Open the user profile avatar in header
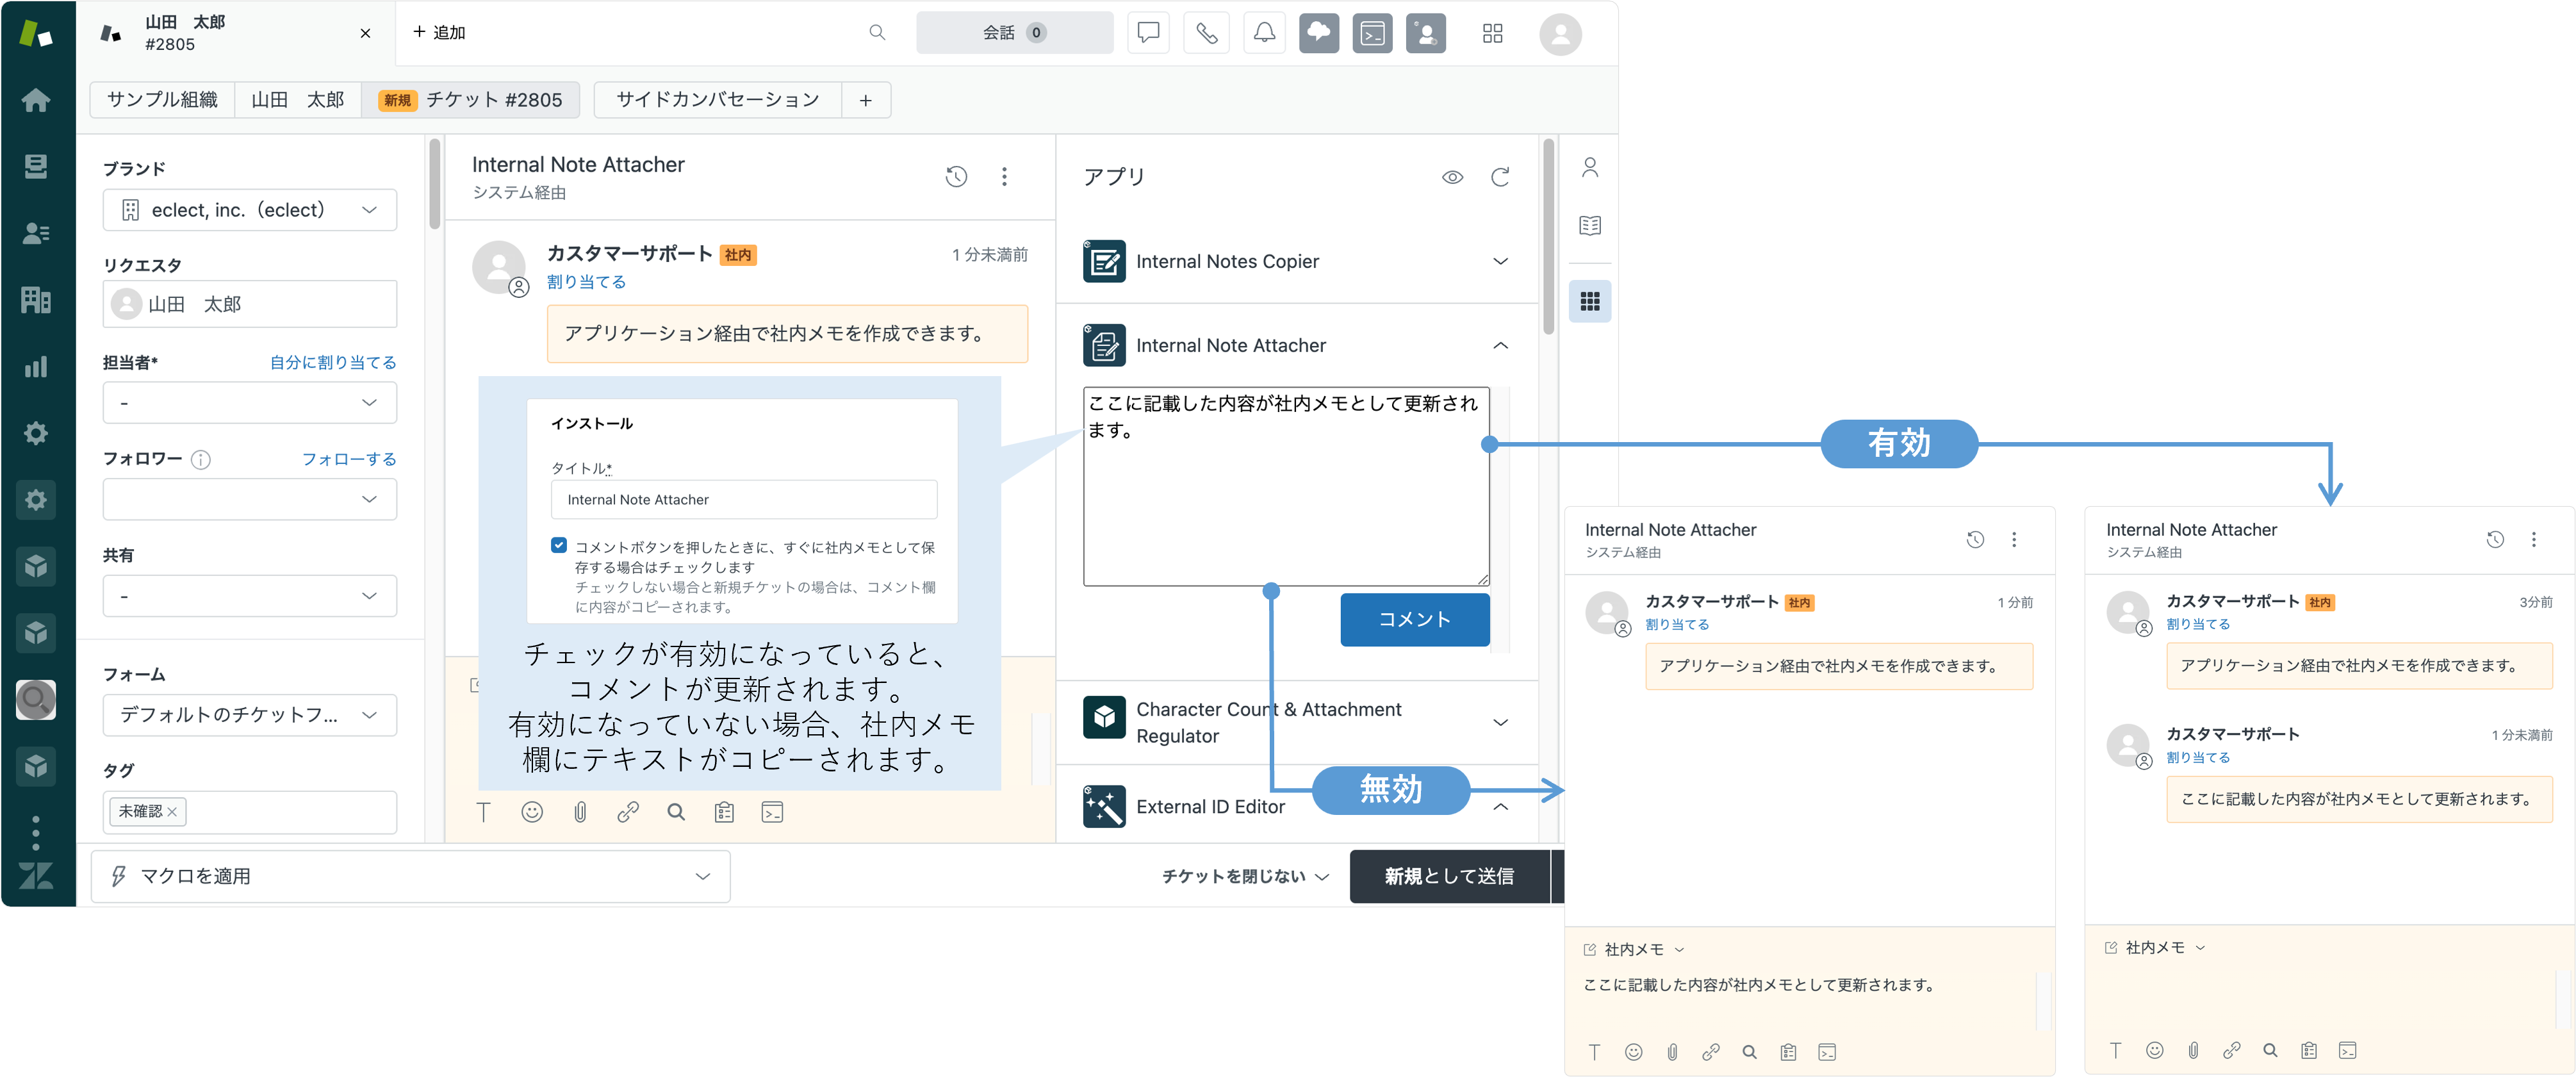The width and height of the screenshot is (2576, 1077). [x=1560, y=33]
